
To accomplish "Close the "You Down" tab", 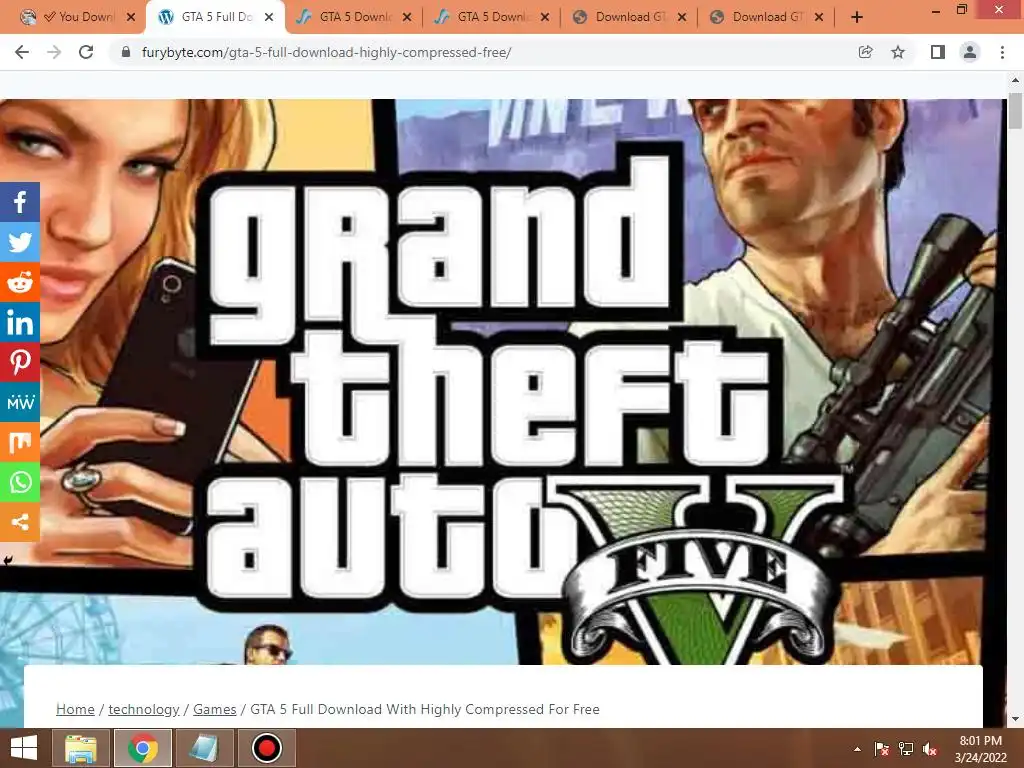I will 131,18.
